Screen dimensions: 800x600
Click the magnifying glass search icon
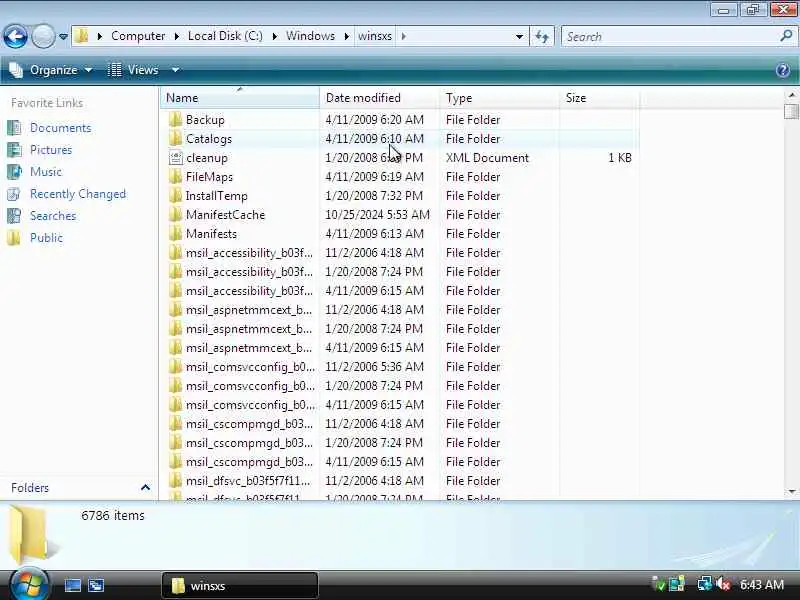pyautogui.click(x=786, y=36)
